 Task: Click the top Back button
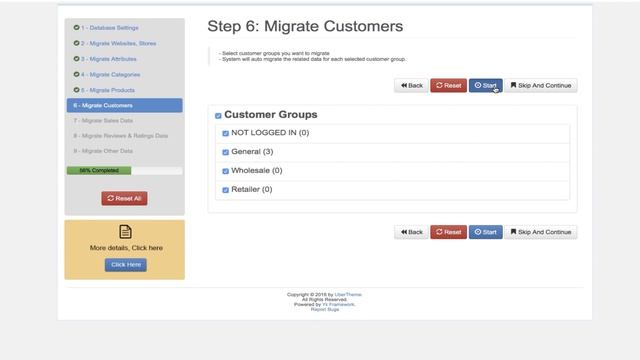point(411,85)
